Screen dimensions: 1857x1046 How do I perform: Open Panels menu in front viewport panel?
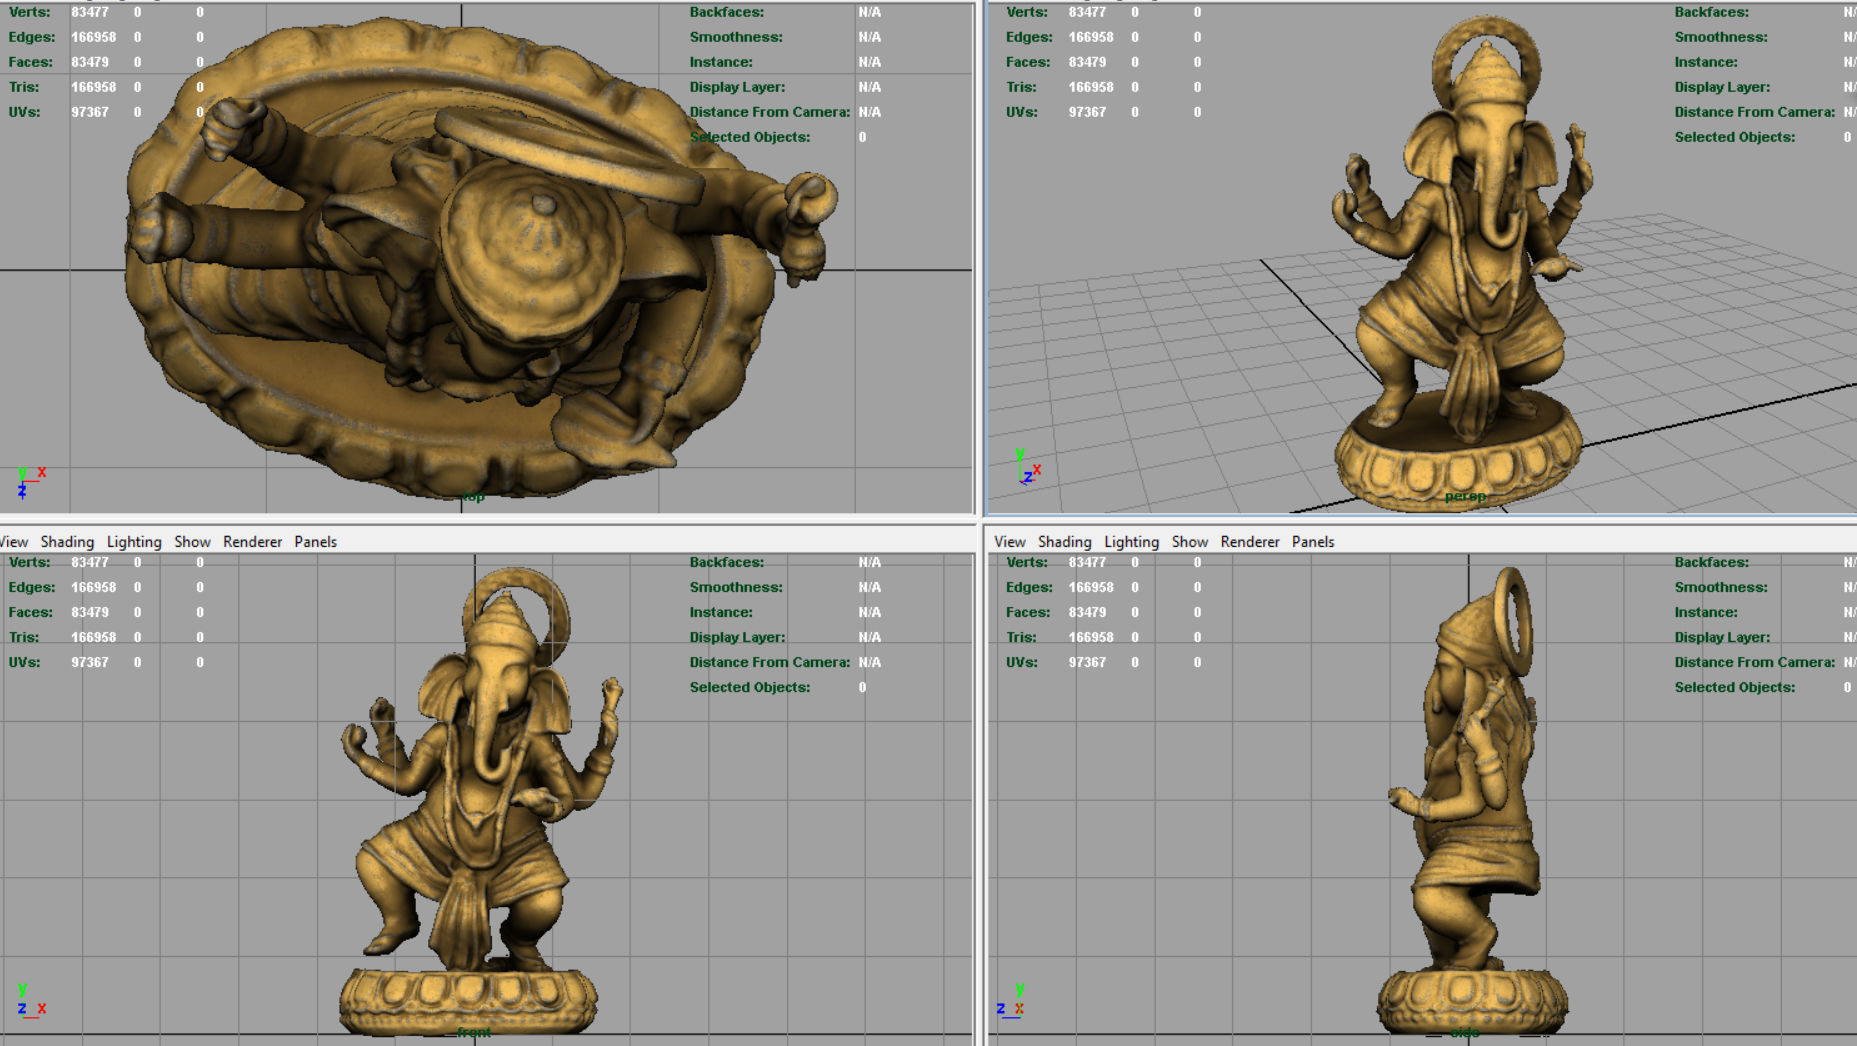315,541
